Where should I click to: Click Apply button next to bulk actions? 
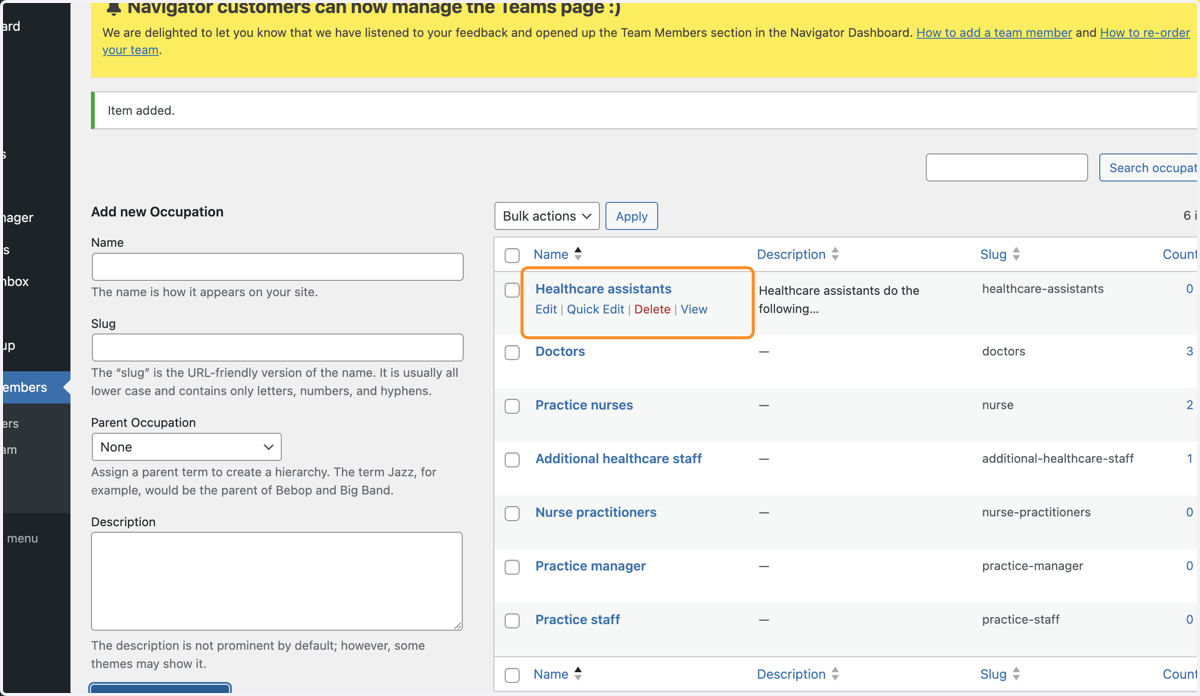pos(632,216)
